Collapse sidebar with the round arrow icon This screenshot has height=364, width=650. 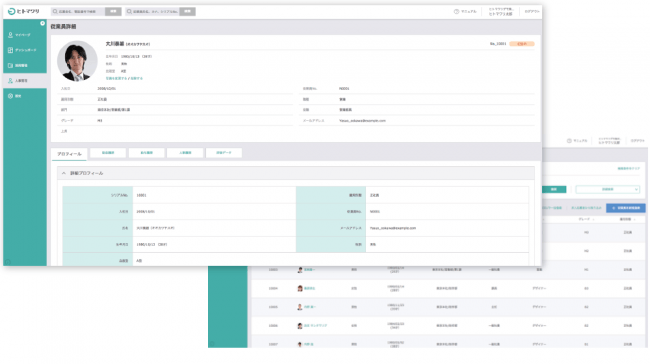point(42,23)
